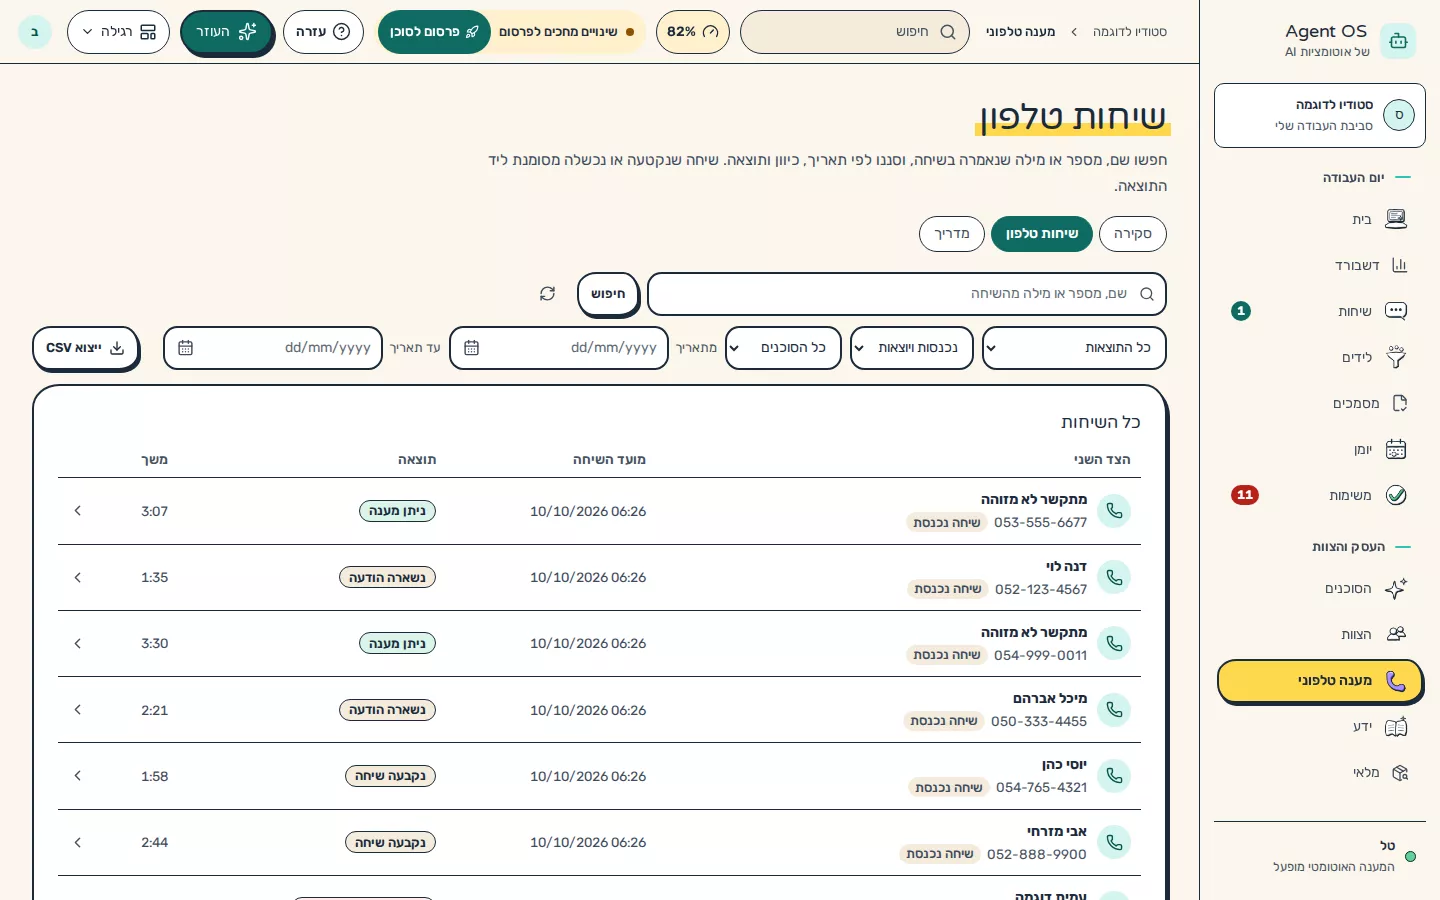Expand the אבי מזרחי call row
The width and height of the screenshot is (1440, 900).
click(78, 842)
